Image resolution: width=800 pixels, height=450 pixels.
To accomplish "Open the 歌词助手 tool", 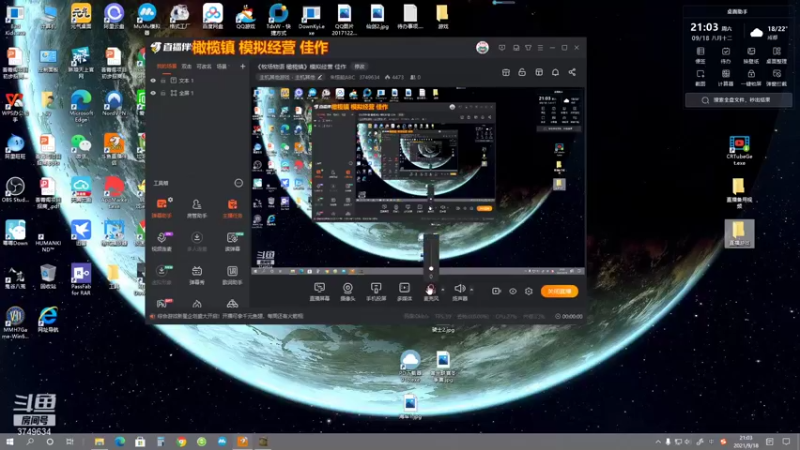I will click(232, 274).
